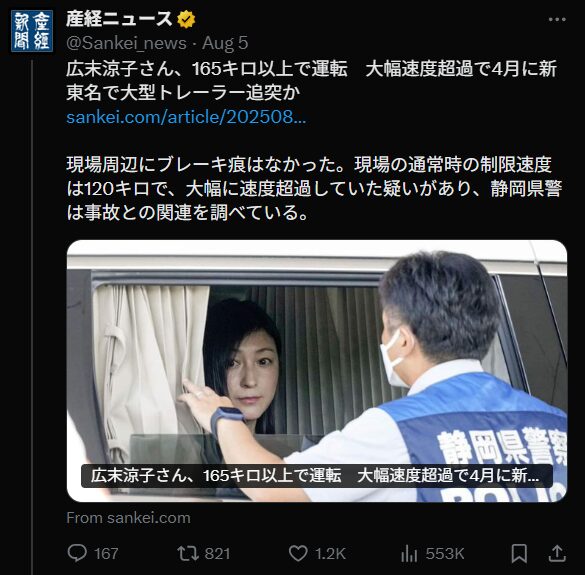The image size is (585, 575).
Task: Open the article preview photo card
Action: [317, 371]
